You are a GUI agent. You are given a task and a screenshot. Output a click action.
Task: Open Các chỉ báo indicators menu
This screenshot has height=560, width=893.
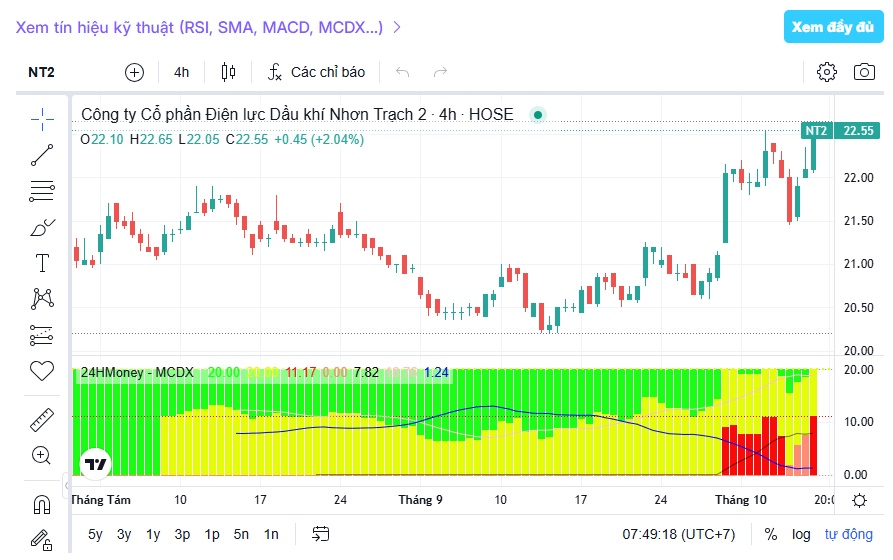(x=316, y=72)
